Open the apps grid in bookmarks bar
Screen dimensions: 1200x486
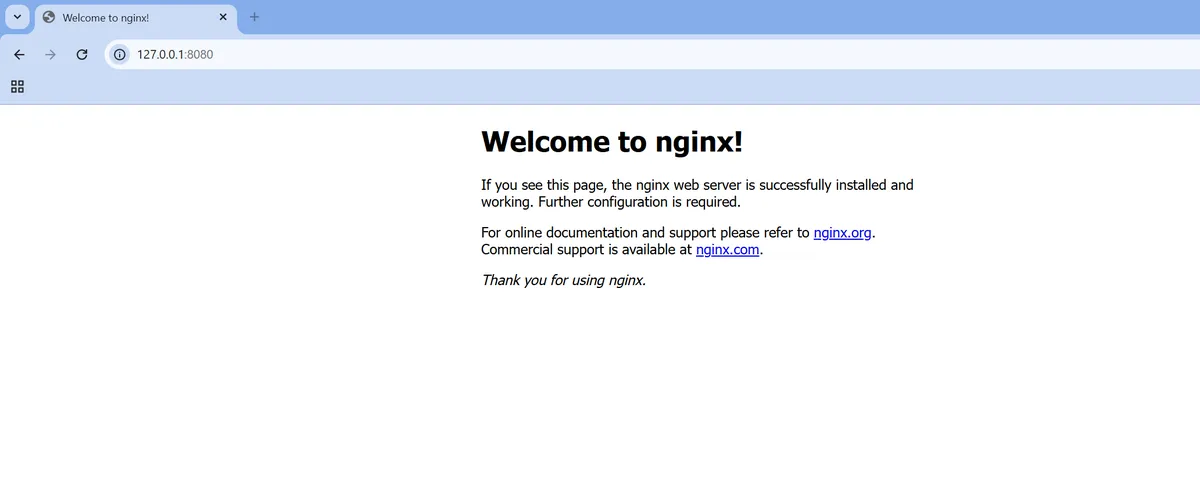[17, 87]
